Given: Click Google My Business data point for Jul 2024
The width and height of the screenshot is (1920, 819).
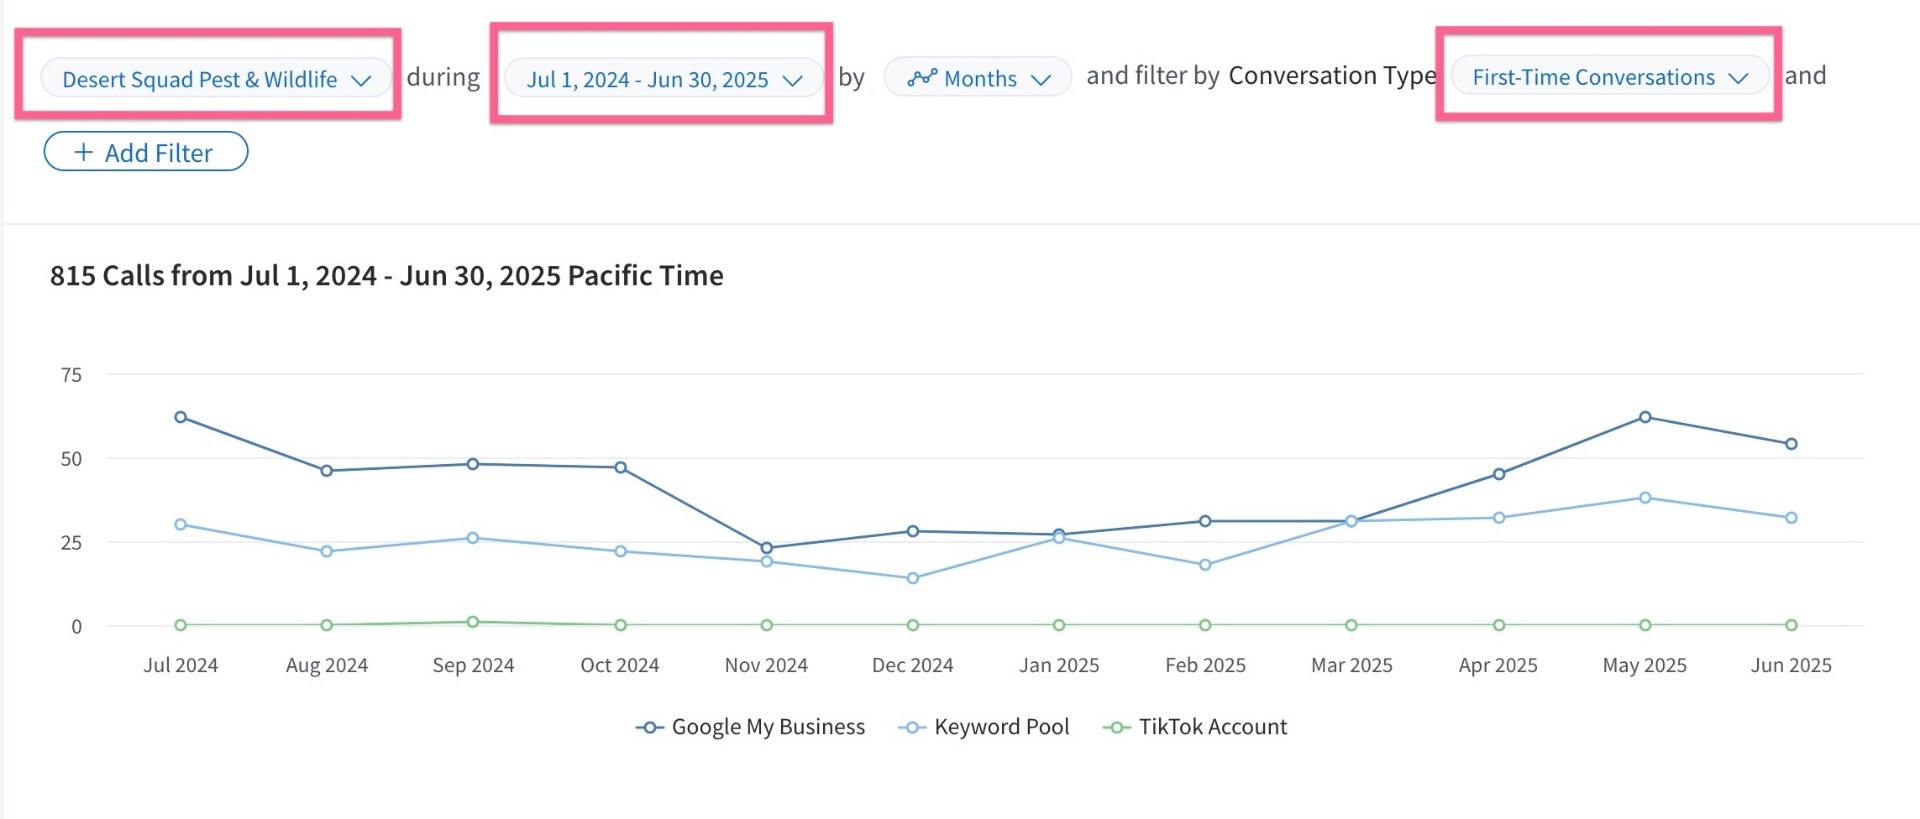Looking at the screenshot, I should pos(181,417).
